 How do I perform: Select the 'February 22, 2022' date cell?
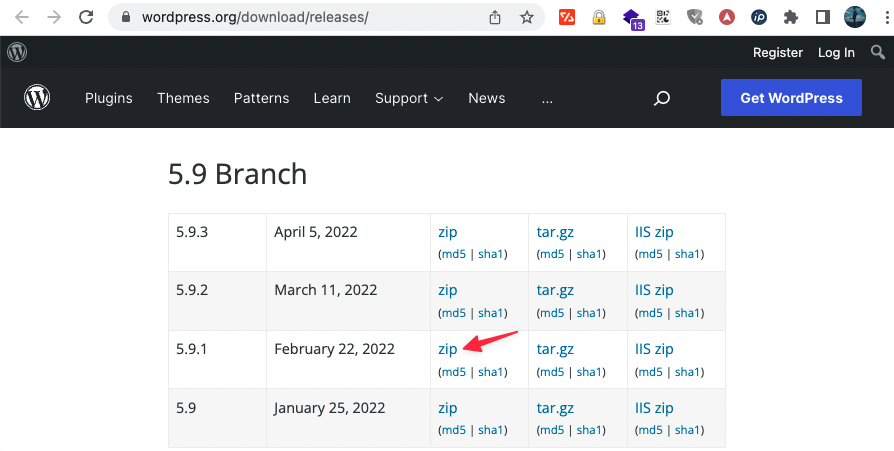[x=334, y=349]
